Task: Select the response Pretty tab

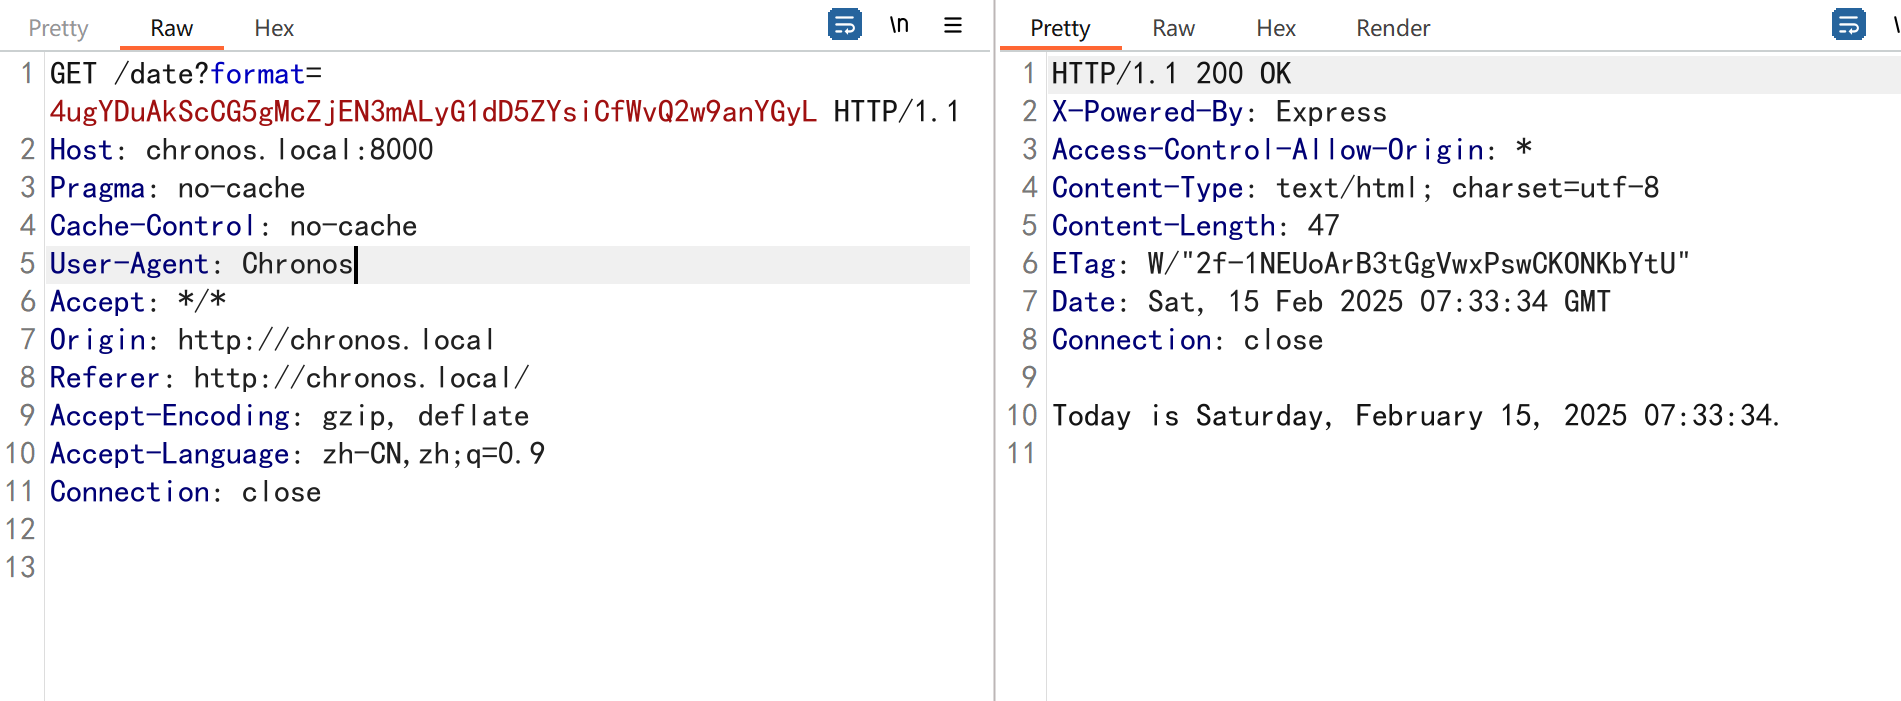Action: point(1060,28)
